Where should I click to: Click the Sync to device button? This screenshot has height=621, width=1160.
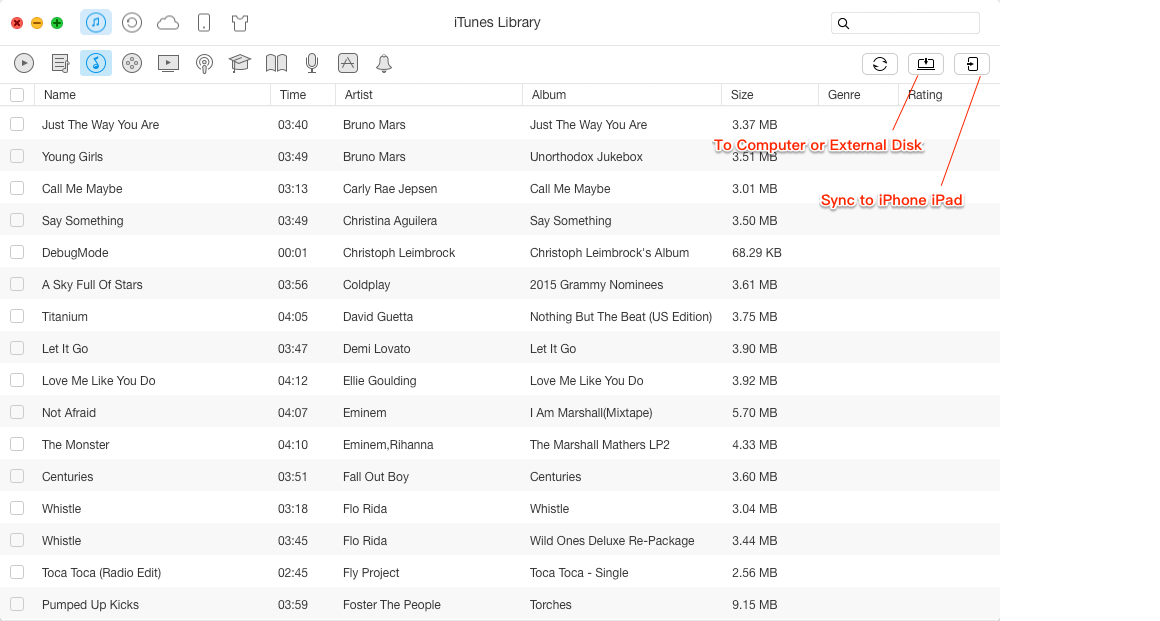click(972, 64)
